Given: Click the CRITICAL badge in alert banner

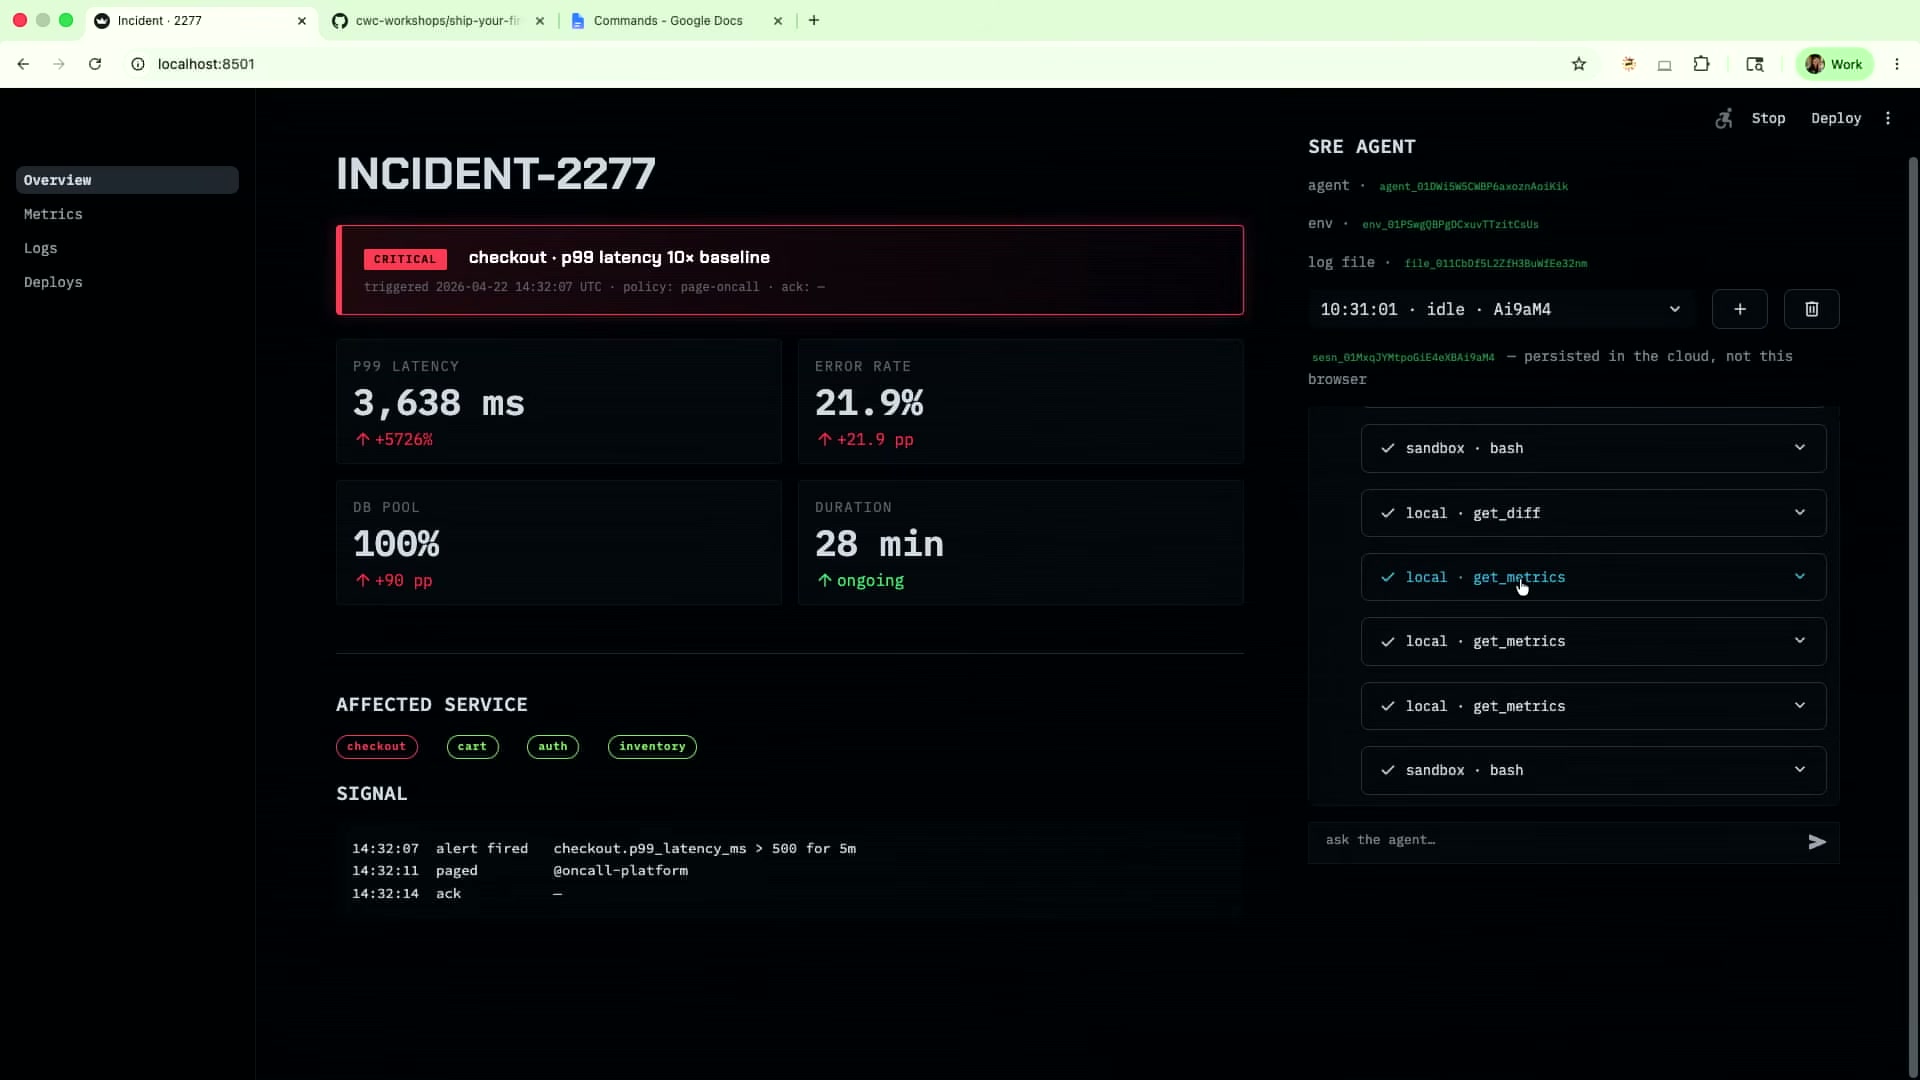Looking at the screenshot, I should (x=405, y=259).
